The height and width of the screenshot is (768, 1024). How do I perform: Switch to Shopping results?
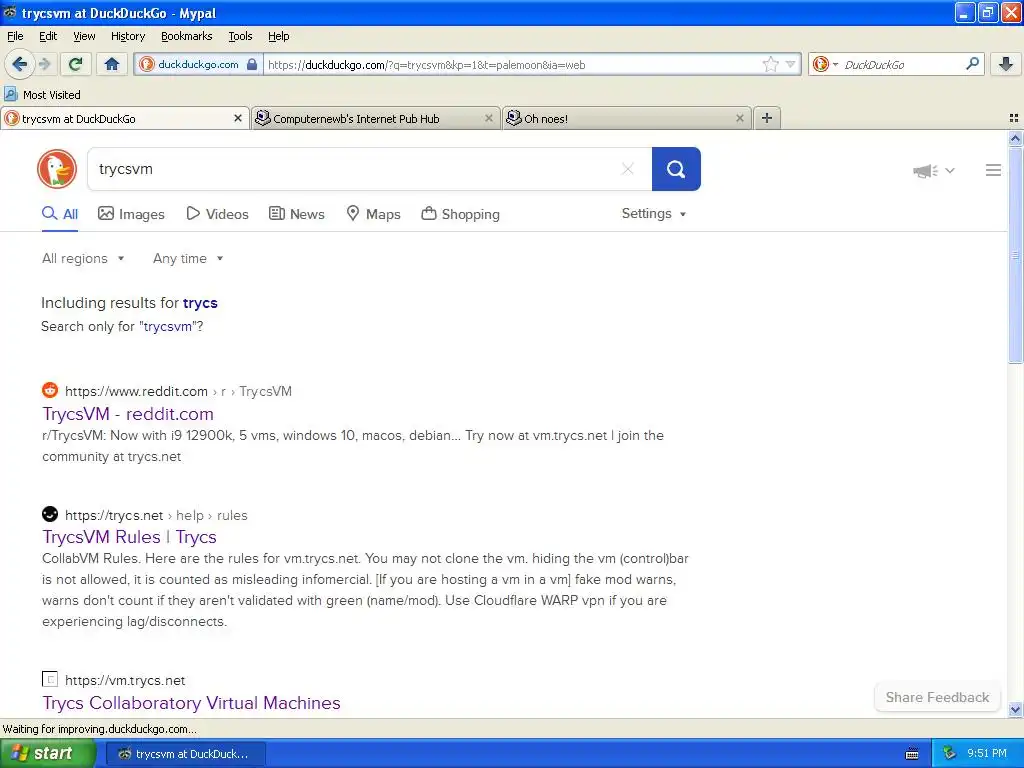pyautogui.click(x=460, y=214)
